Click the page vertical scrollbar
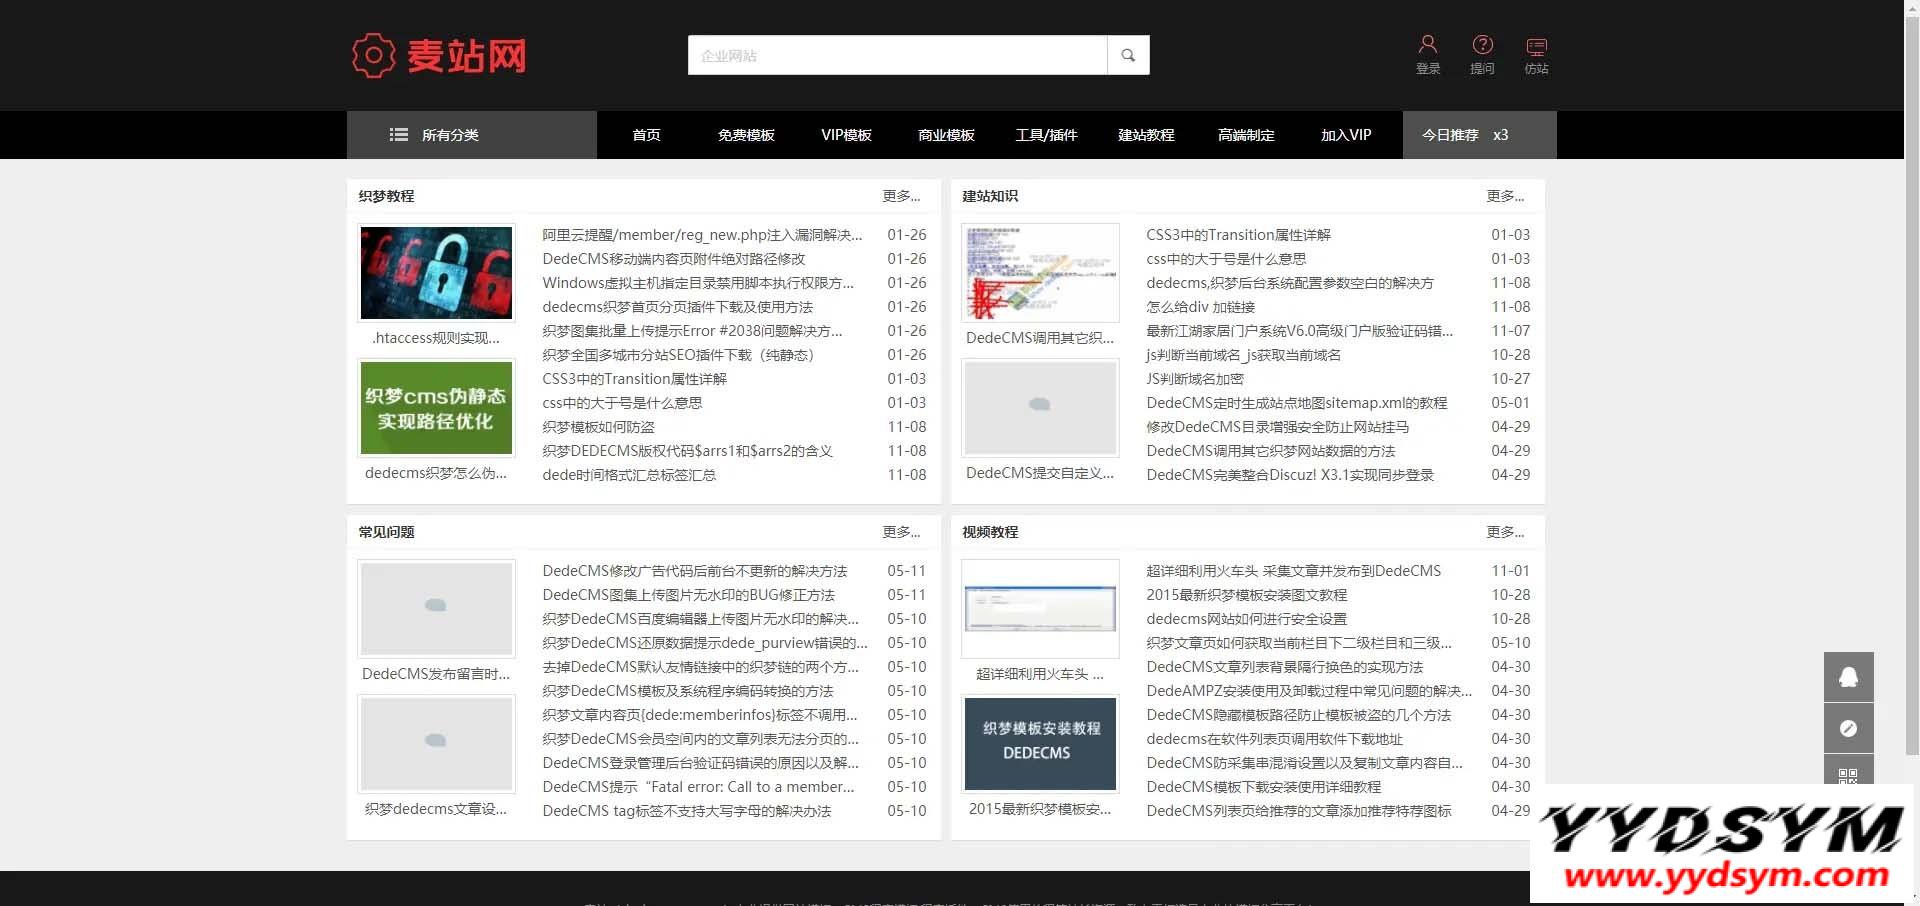The height and width of the screenshot is (906, 1920). [x=1911, y=400]
